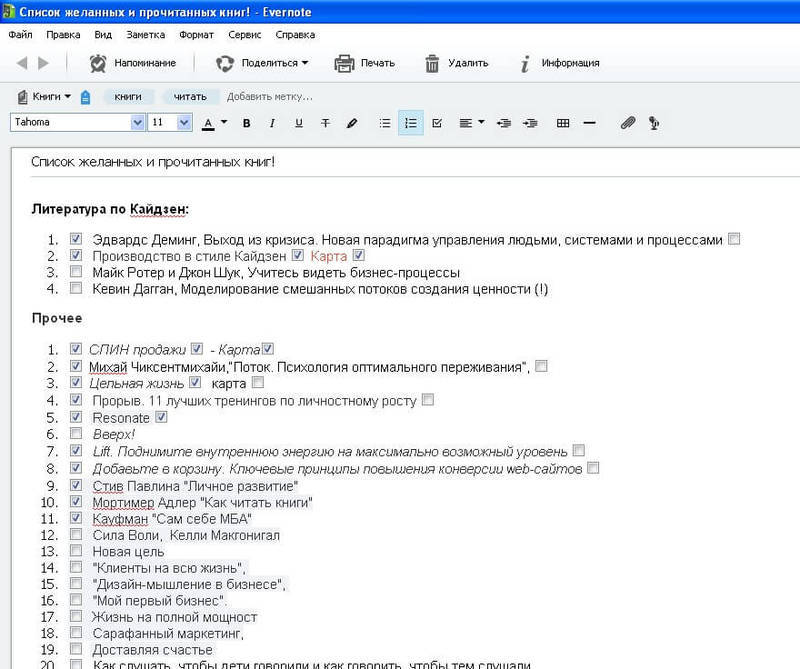The width and height of the screenshot is (800, 669).
Task: Toggle bold formatting
Action: (x=246, y=123)
